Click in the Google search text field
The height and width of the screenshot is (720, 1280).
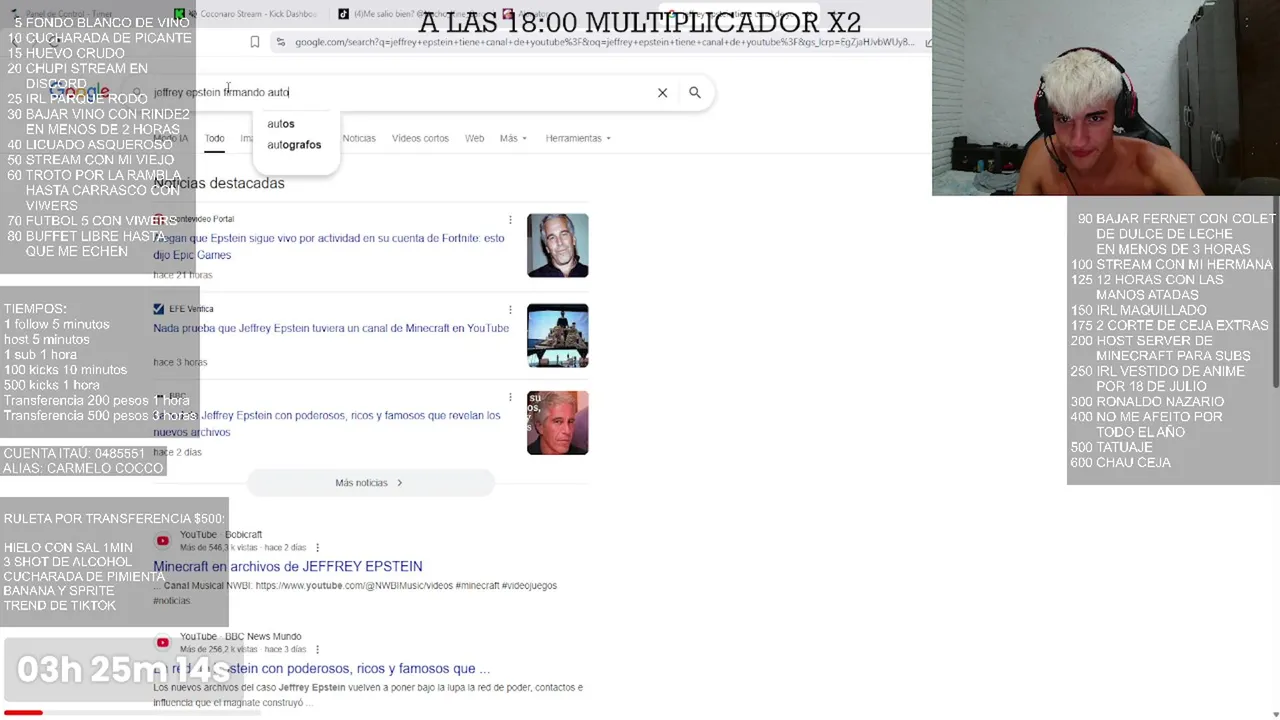pyautogui.click(x=400, y=92)
